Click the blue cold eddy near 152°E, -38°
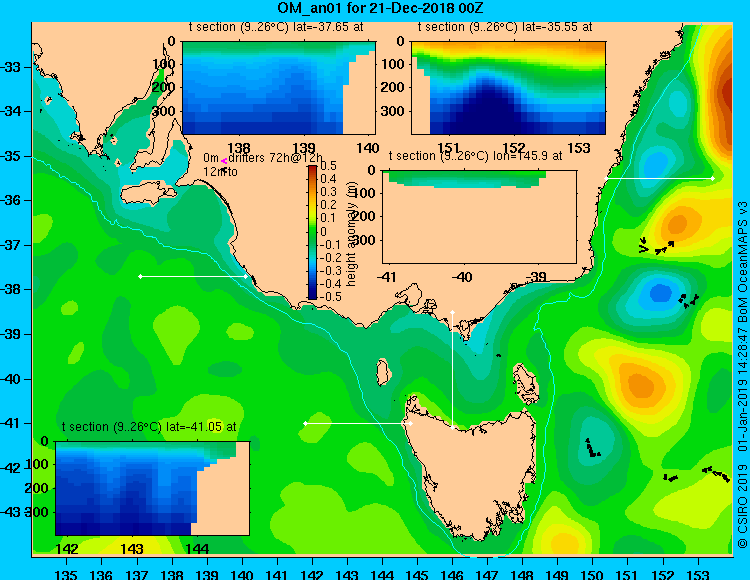 point(661,292)
